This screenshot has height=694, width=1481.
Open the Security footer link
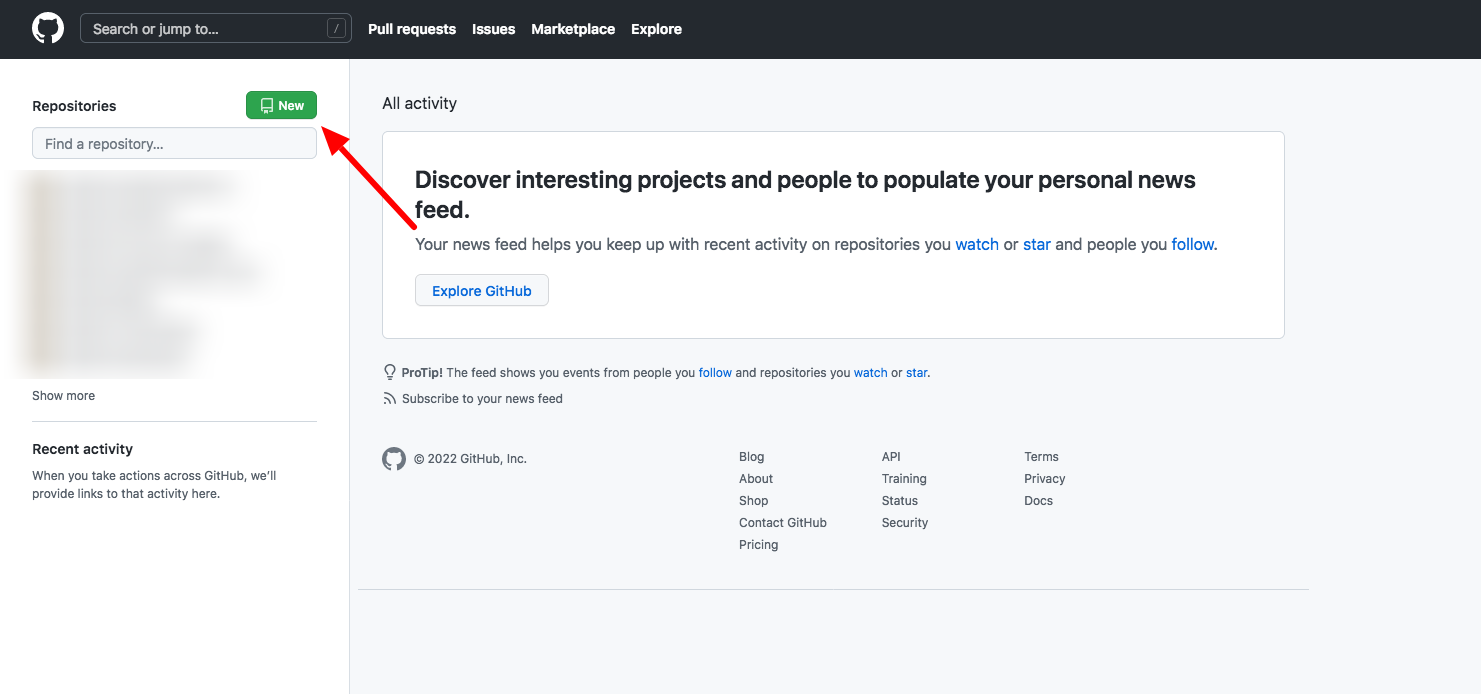pos(905,523)
